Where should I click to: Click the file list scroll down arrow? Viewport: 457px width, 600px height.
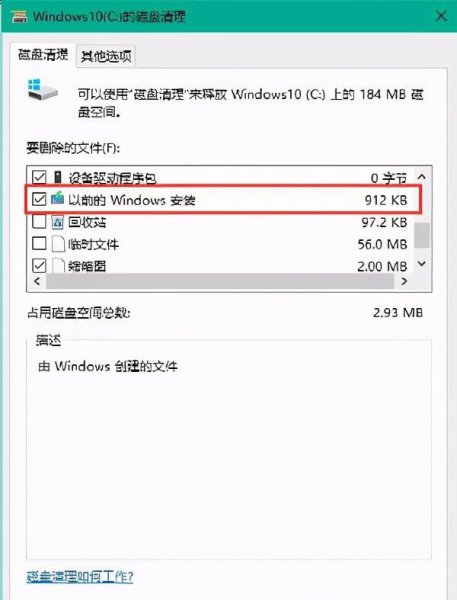(x=422, y=264)
